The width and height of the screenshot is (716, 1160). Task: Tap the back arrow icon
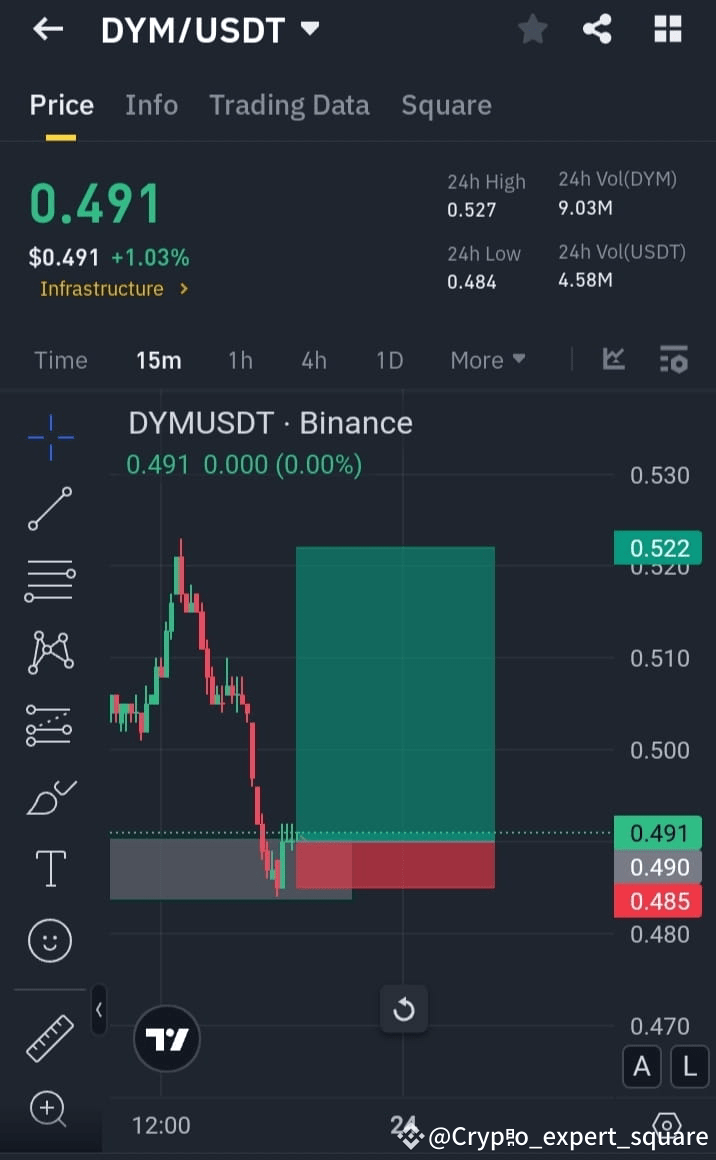point(48,30)
